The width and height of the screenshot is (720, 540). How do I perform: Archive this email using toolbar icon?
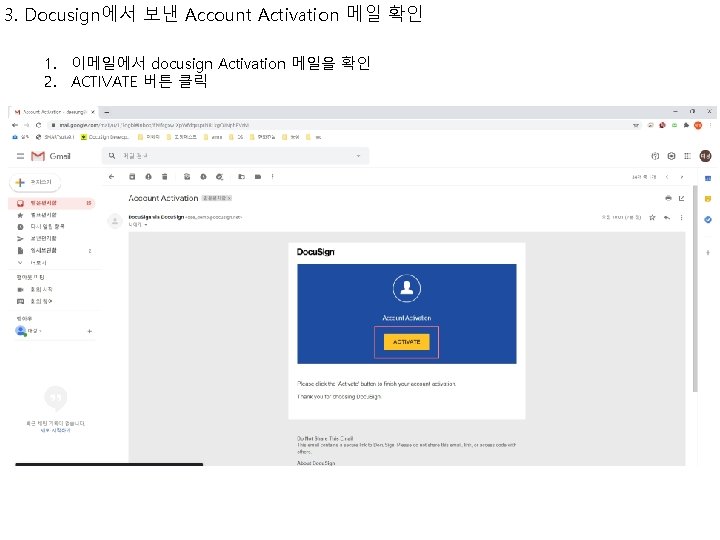pos(132,176)
